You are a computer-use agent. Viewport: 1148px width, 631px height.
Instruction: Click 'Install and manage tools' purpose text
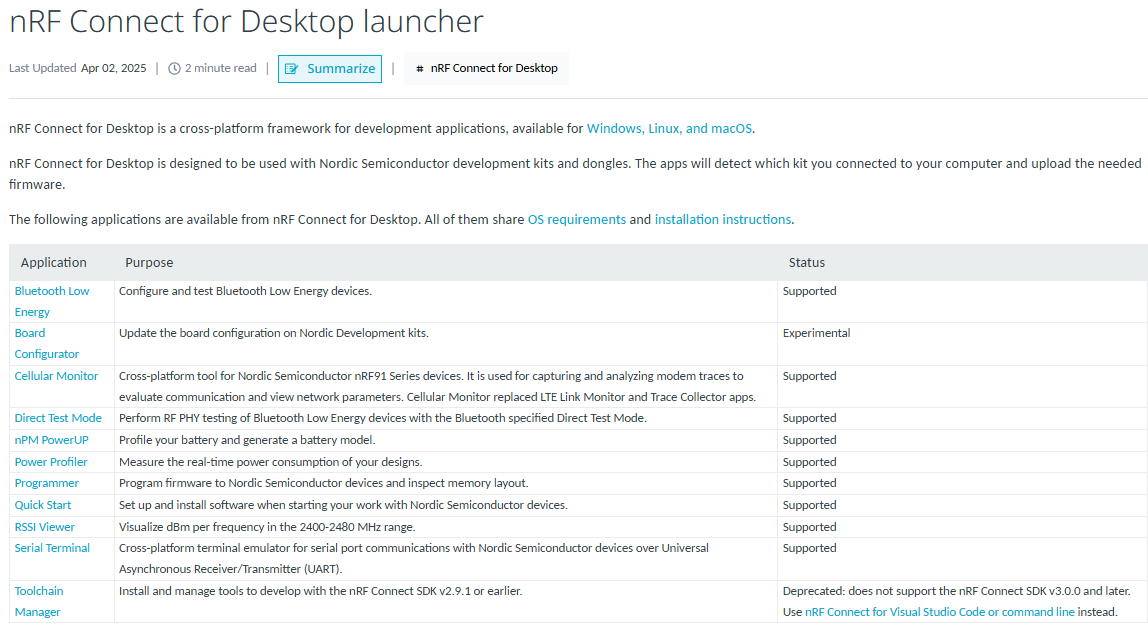pos(321,591)
